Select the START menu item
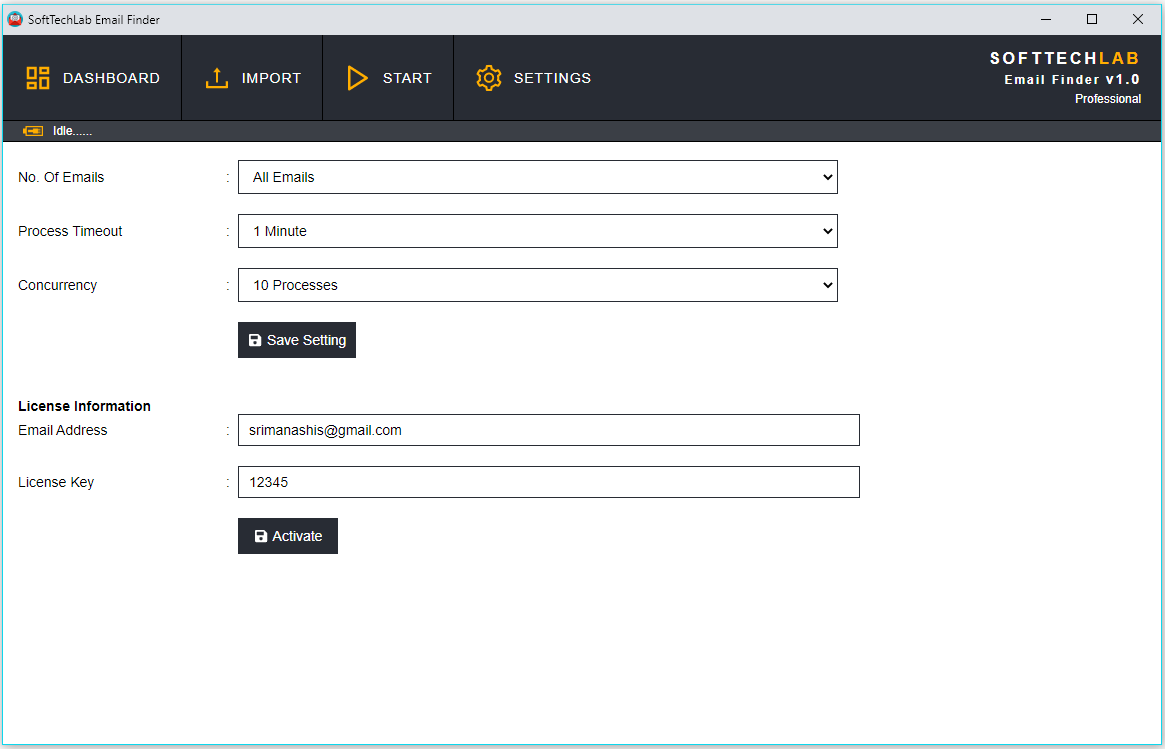1165x749 pixels. point(389,78)
